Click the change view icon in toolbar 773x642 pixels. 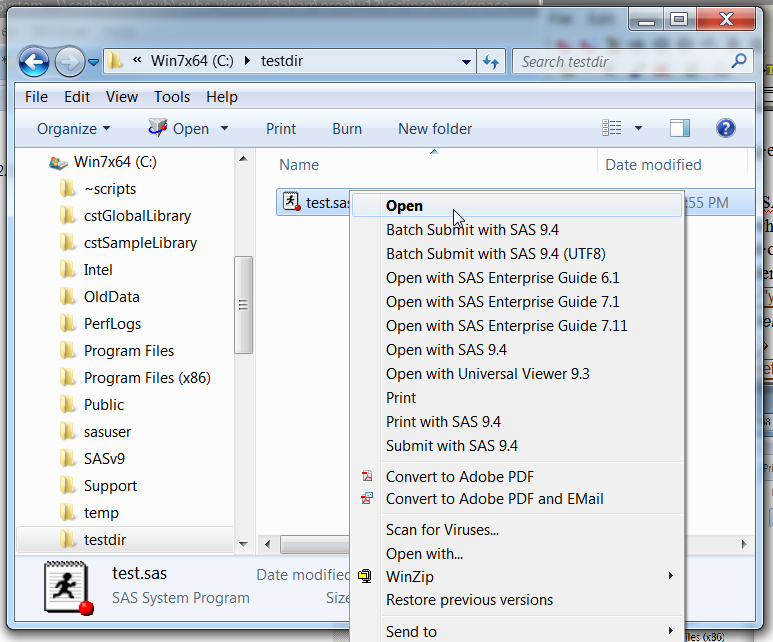(x=612, y=128)
